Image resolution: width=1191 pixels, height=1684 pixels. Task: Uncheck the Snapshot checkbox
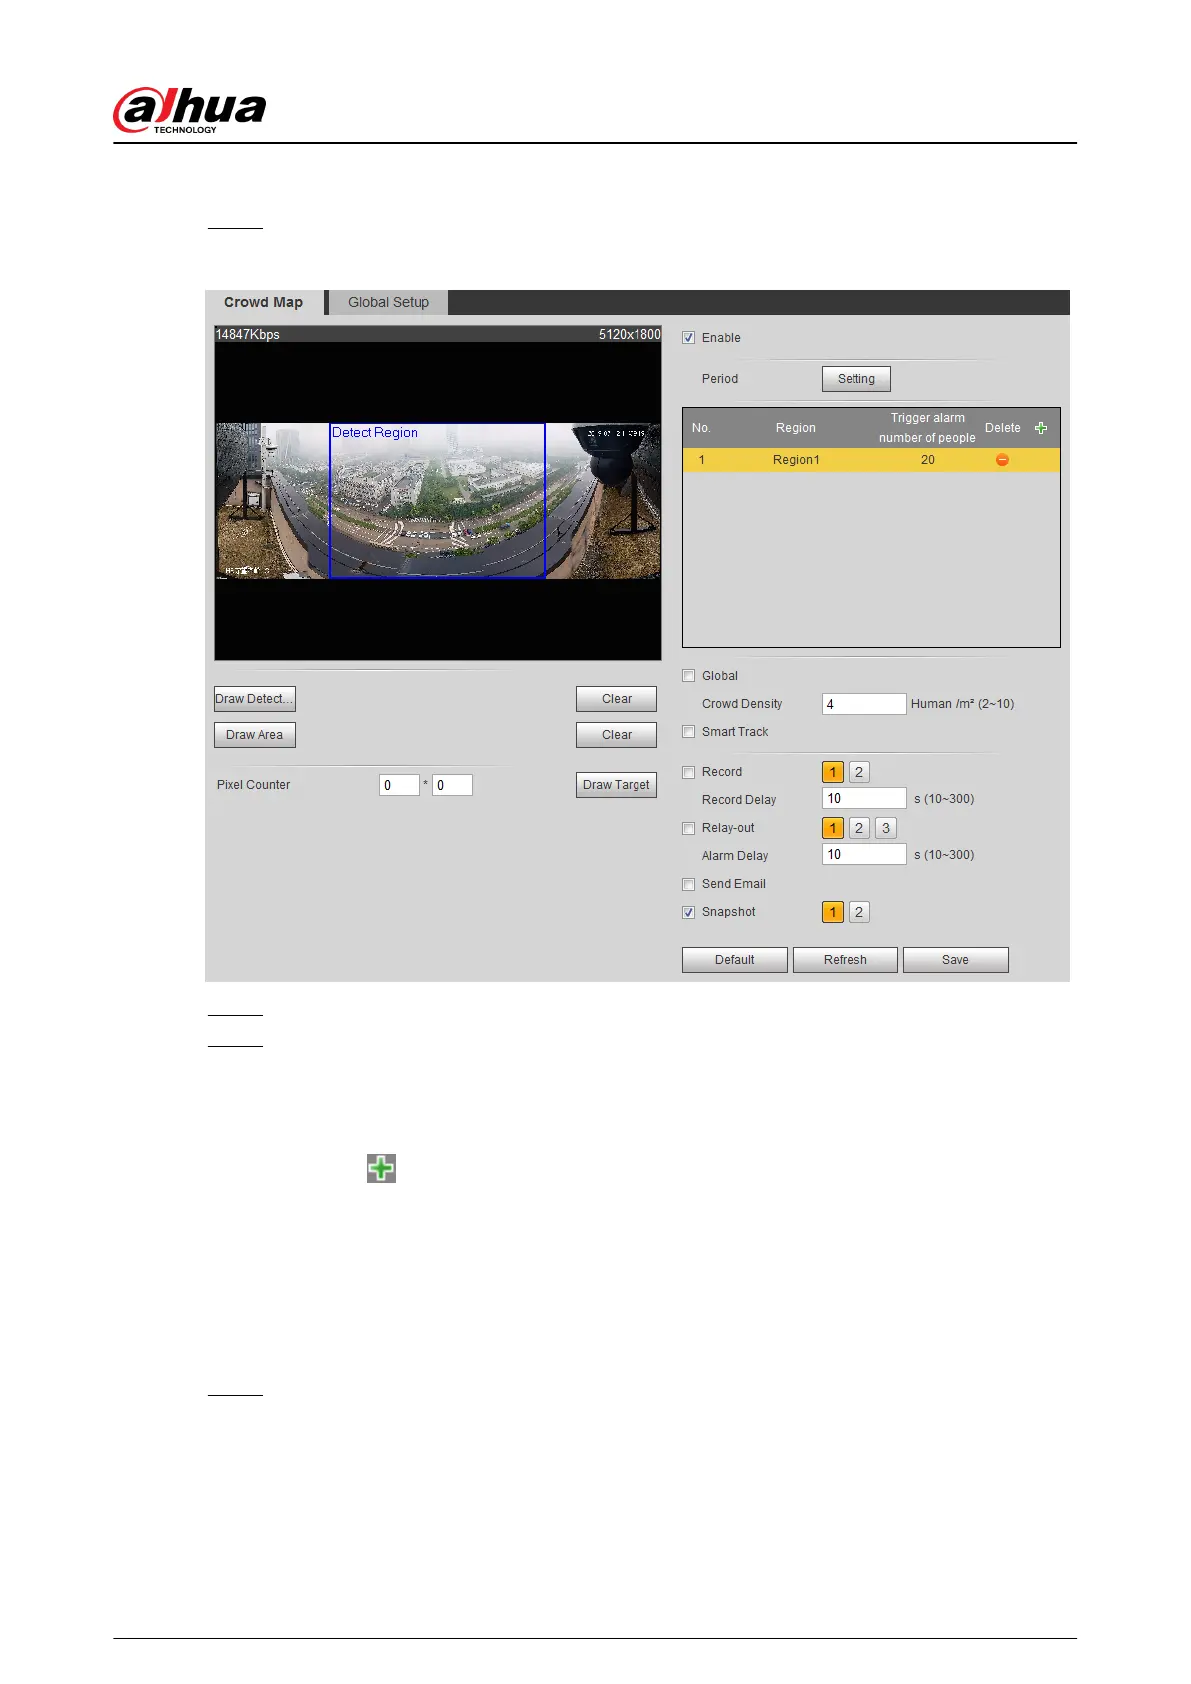pyautogui.click(x=688, y=912)
